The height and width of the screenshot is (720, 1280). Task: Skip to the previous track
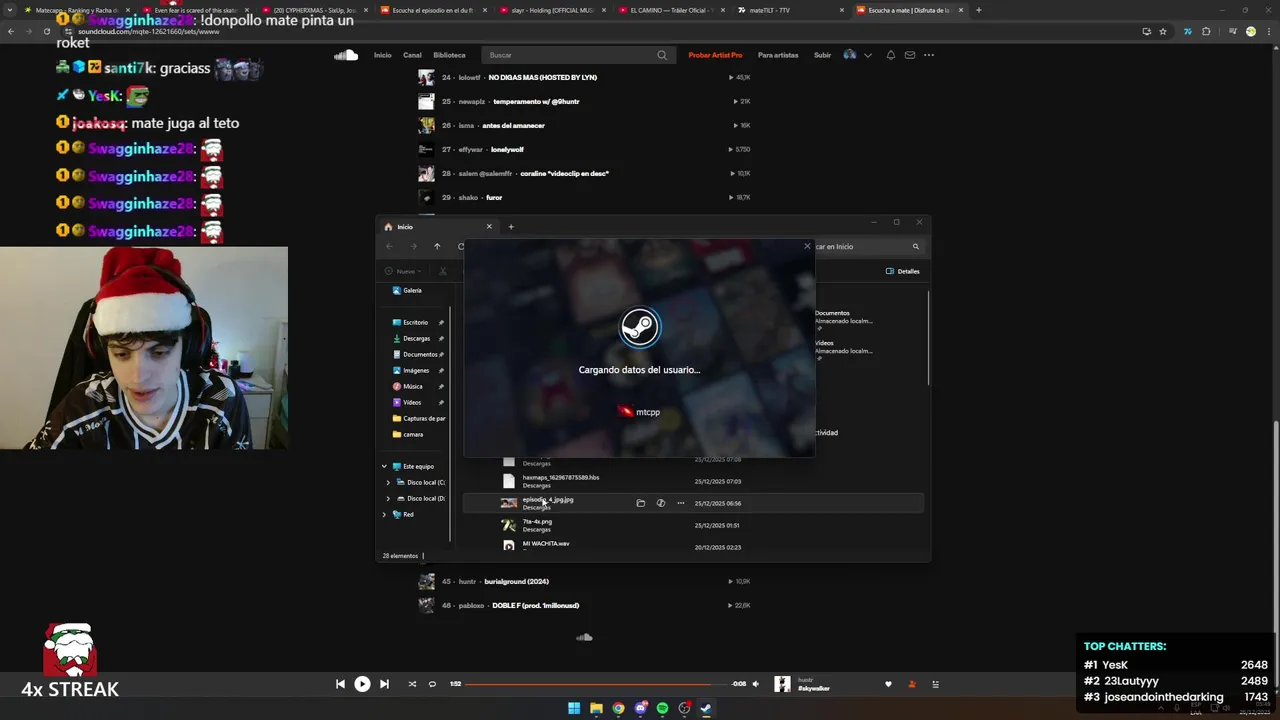(x=340, y=684)
